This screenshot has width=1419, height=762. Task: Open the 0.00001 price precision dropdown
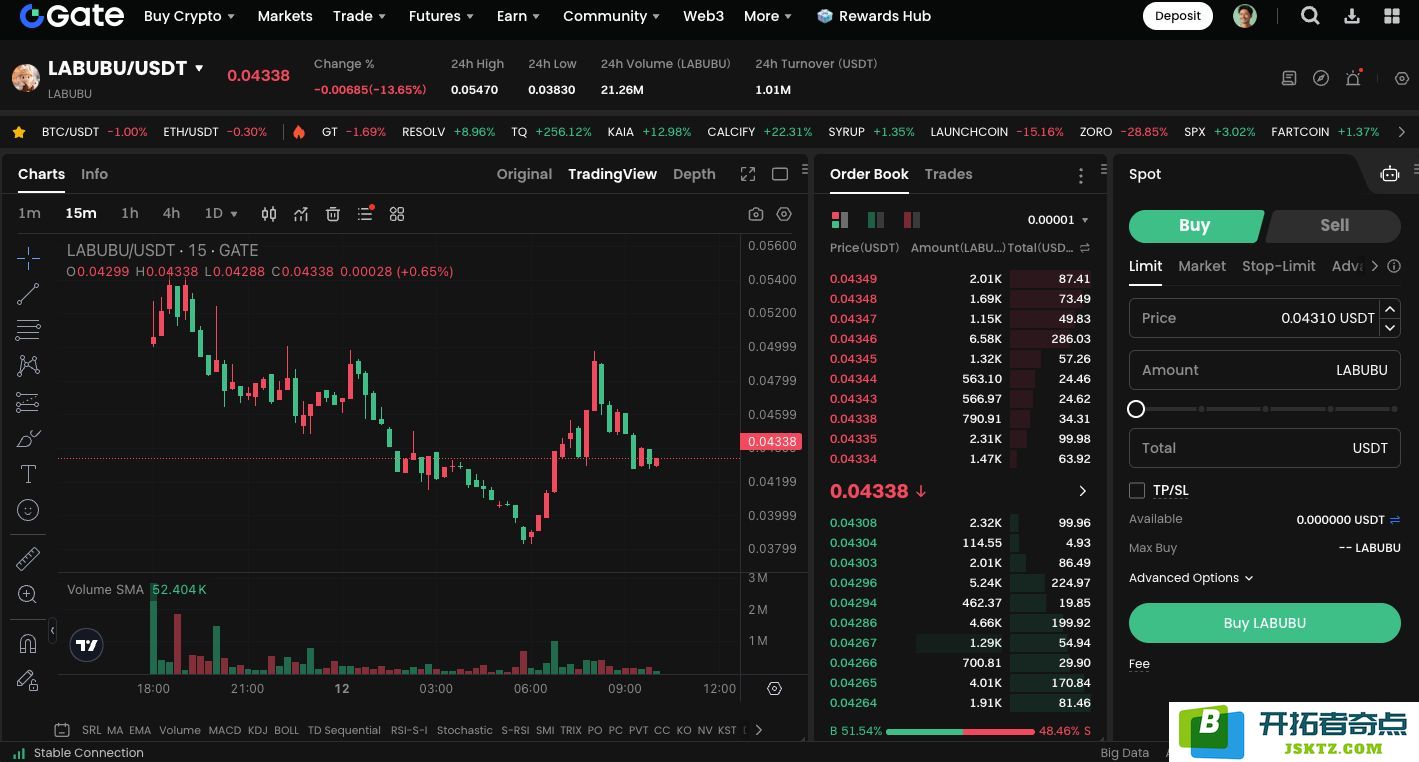(x=1058, y=220)
